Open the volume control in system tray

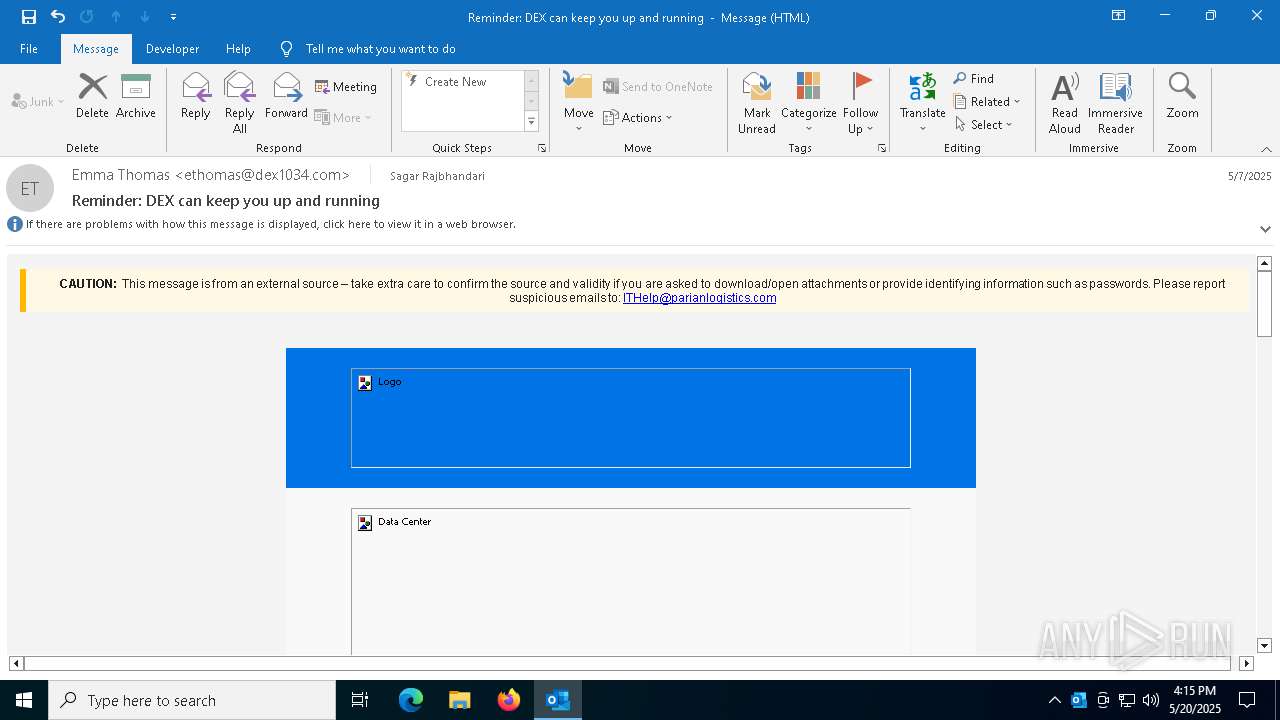pyautogui.click(x=1150, y=700)
